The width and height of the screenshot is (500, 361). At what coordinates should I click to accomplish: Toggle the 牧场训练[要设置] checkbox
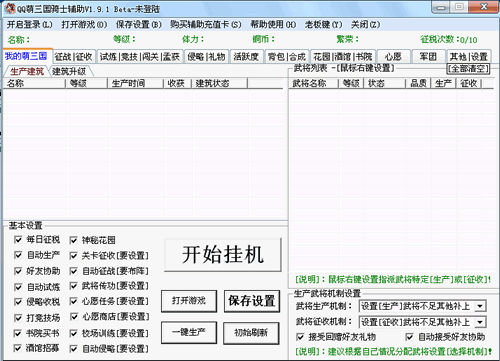click(74, 333)
